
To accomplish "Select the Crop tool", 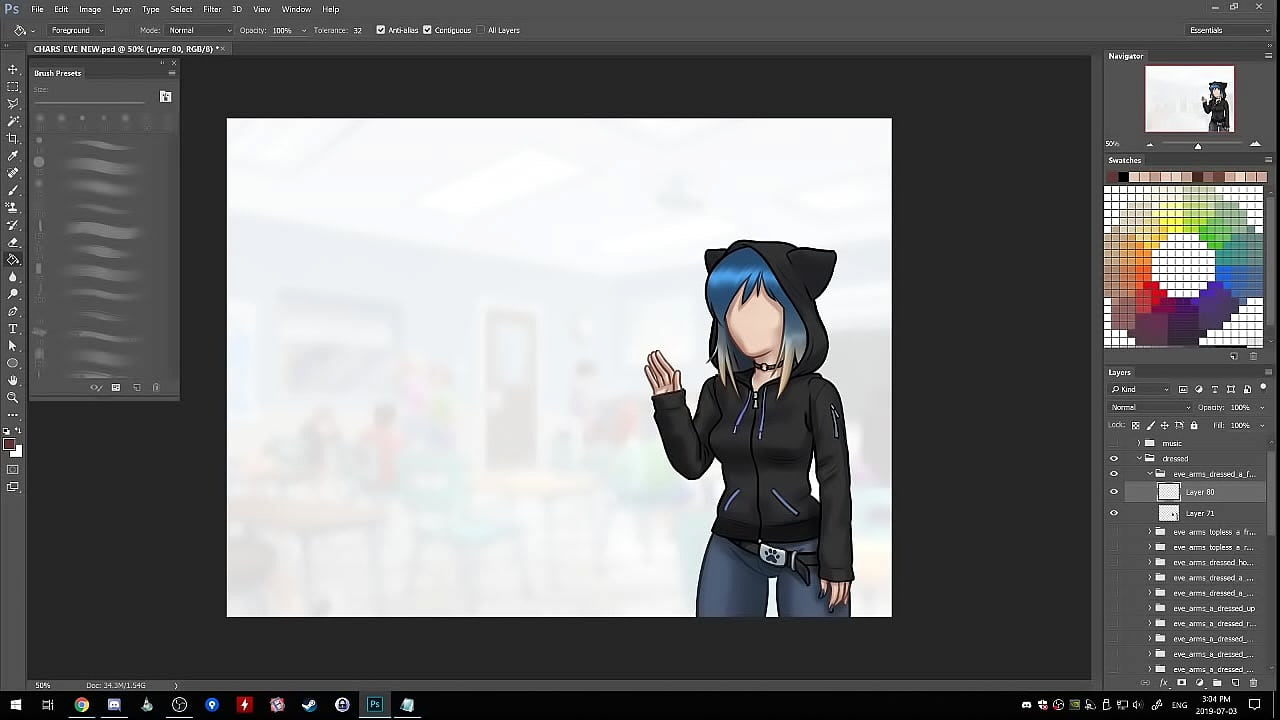I will click(13, 138).
